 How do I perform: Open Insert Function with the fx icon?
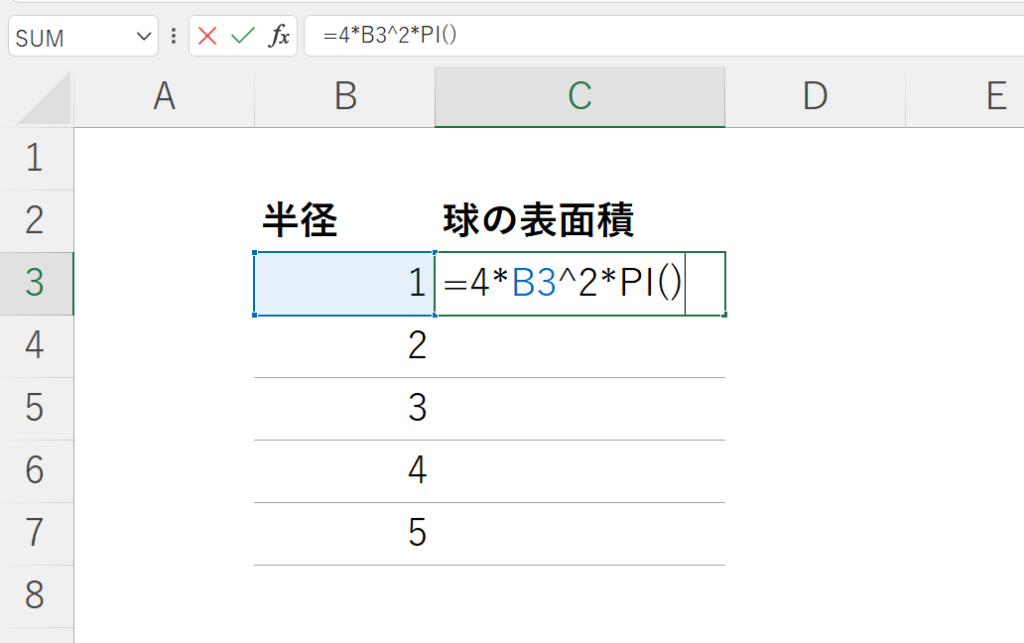pyautogui.click(x=279, y=36)
